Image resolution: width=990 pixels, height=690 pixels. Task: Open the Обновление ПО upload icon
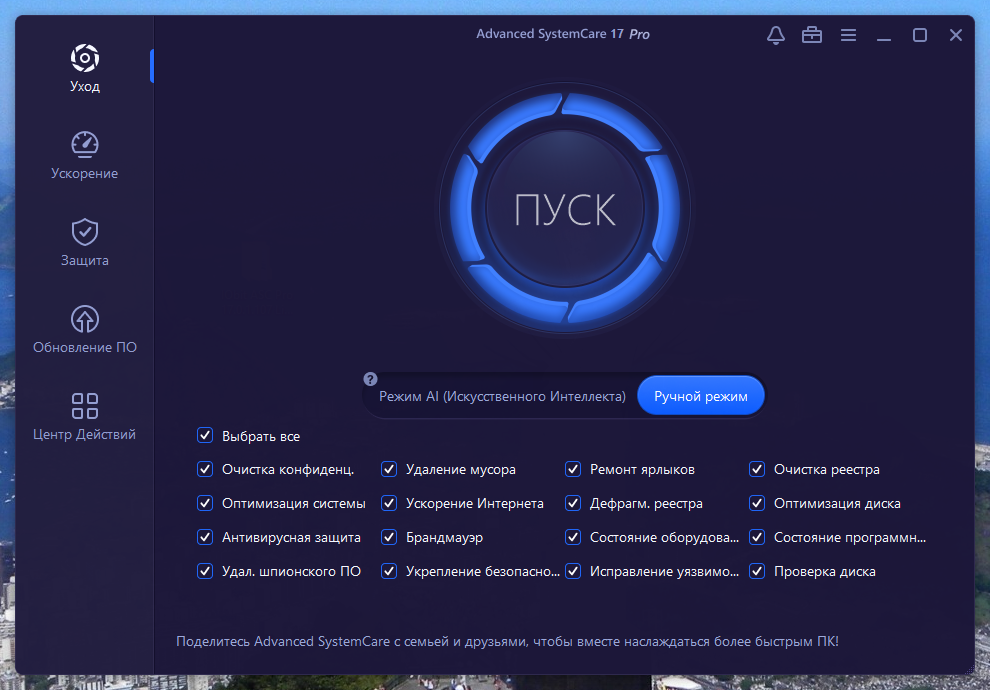click(85, 319)
